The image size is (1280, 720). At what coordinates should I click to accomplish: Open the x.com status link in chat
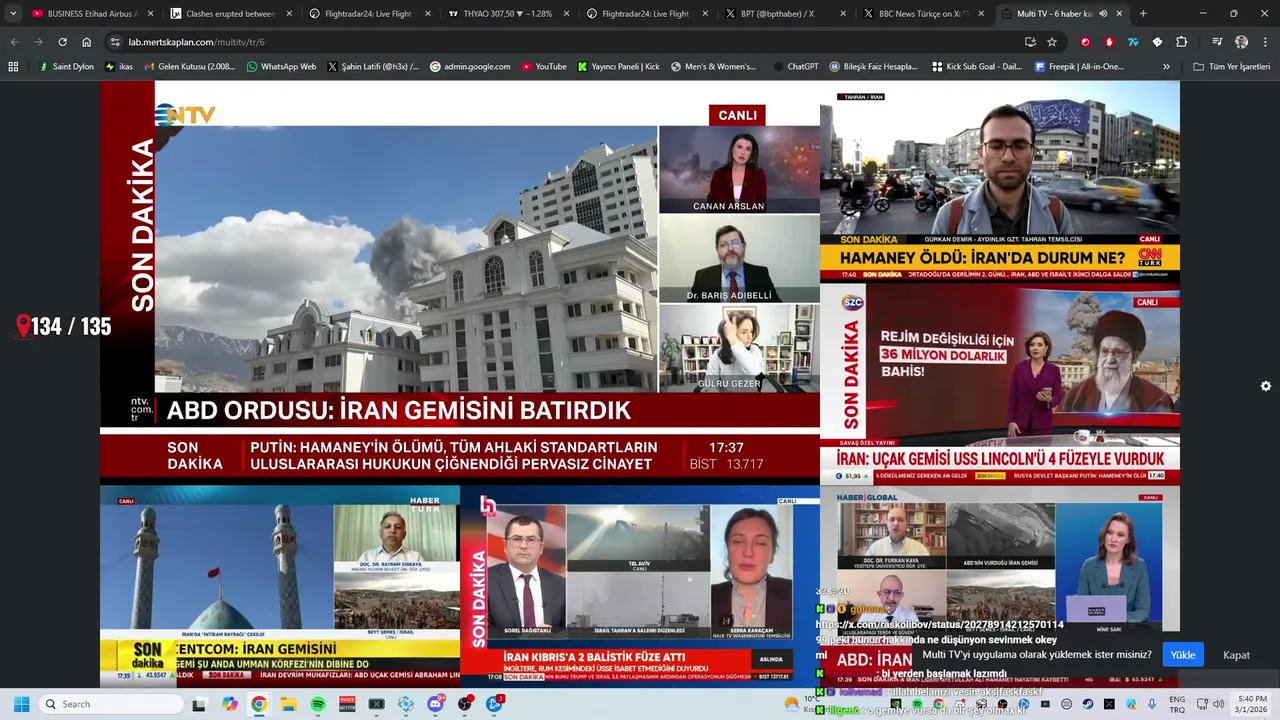click(940, 625)
